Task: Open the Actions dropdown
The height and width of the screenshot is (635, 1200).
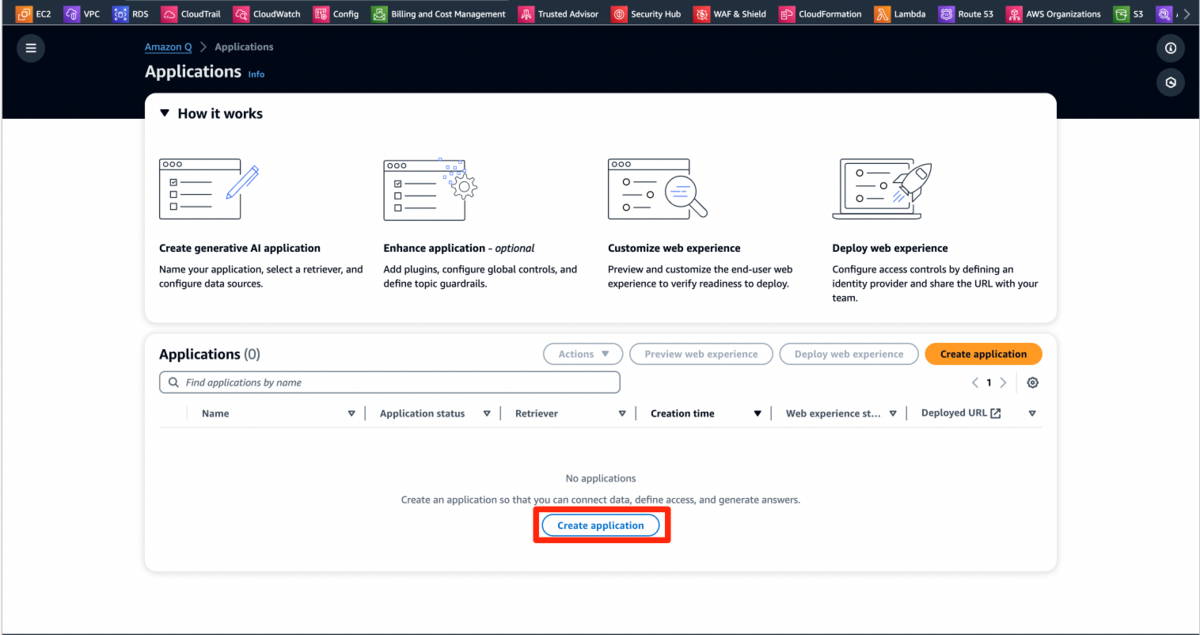Action: pos(583,354)
